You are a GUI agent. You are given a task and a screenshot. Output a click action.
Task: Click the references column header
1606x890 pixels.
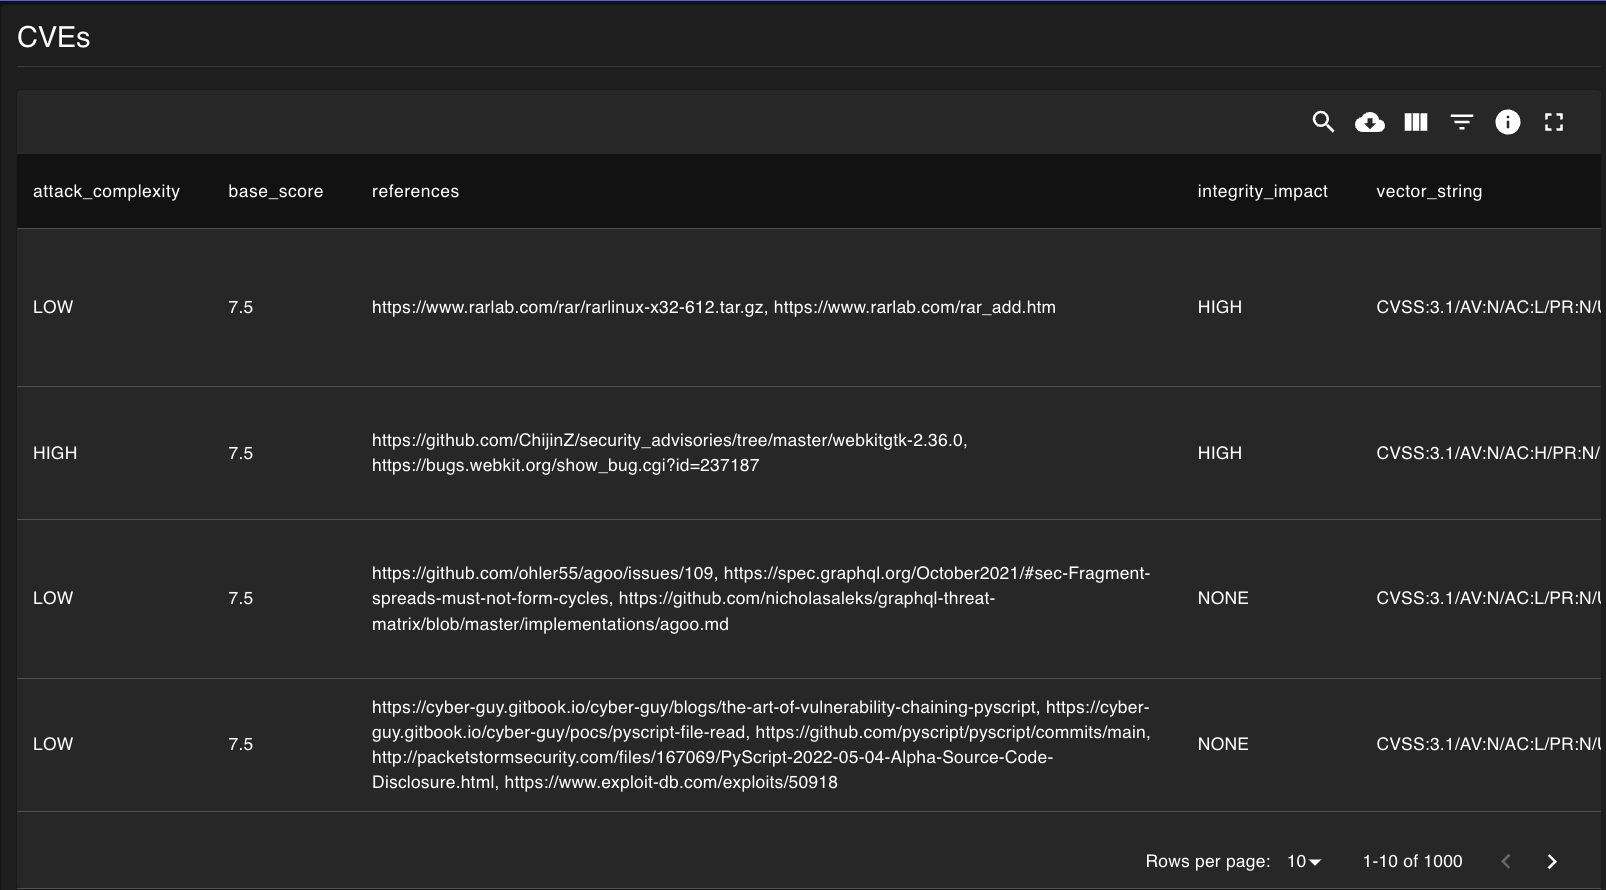coord(415,191)
